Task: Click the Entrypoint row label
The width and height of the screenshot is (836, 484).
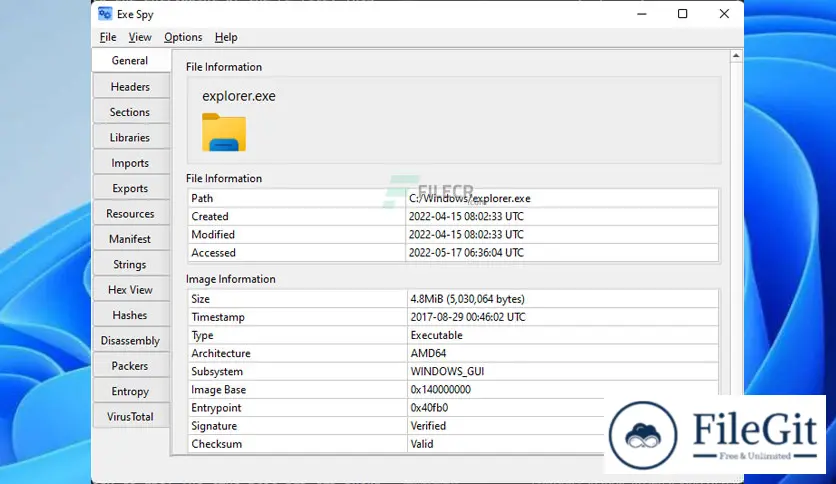Action: point(216,408)
